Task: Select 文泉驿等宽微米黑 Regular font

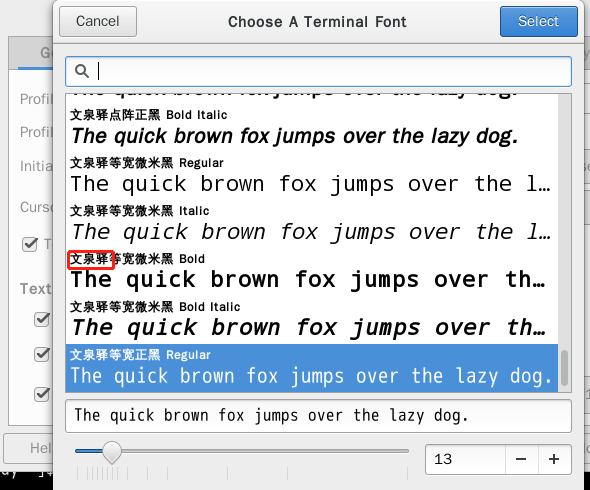Action: pyautogui.click(x=312, y=176)
